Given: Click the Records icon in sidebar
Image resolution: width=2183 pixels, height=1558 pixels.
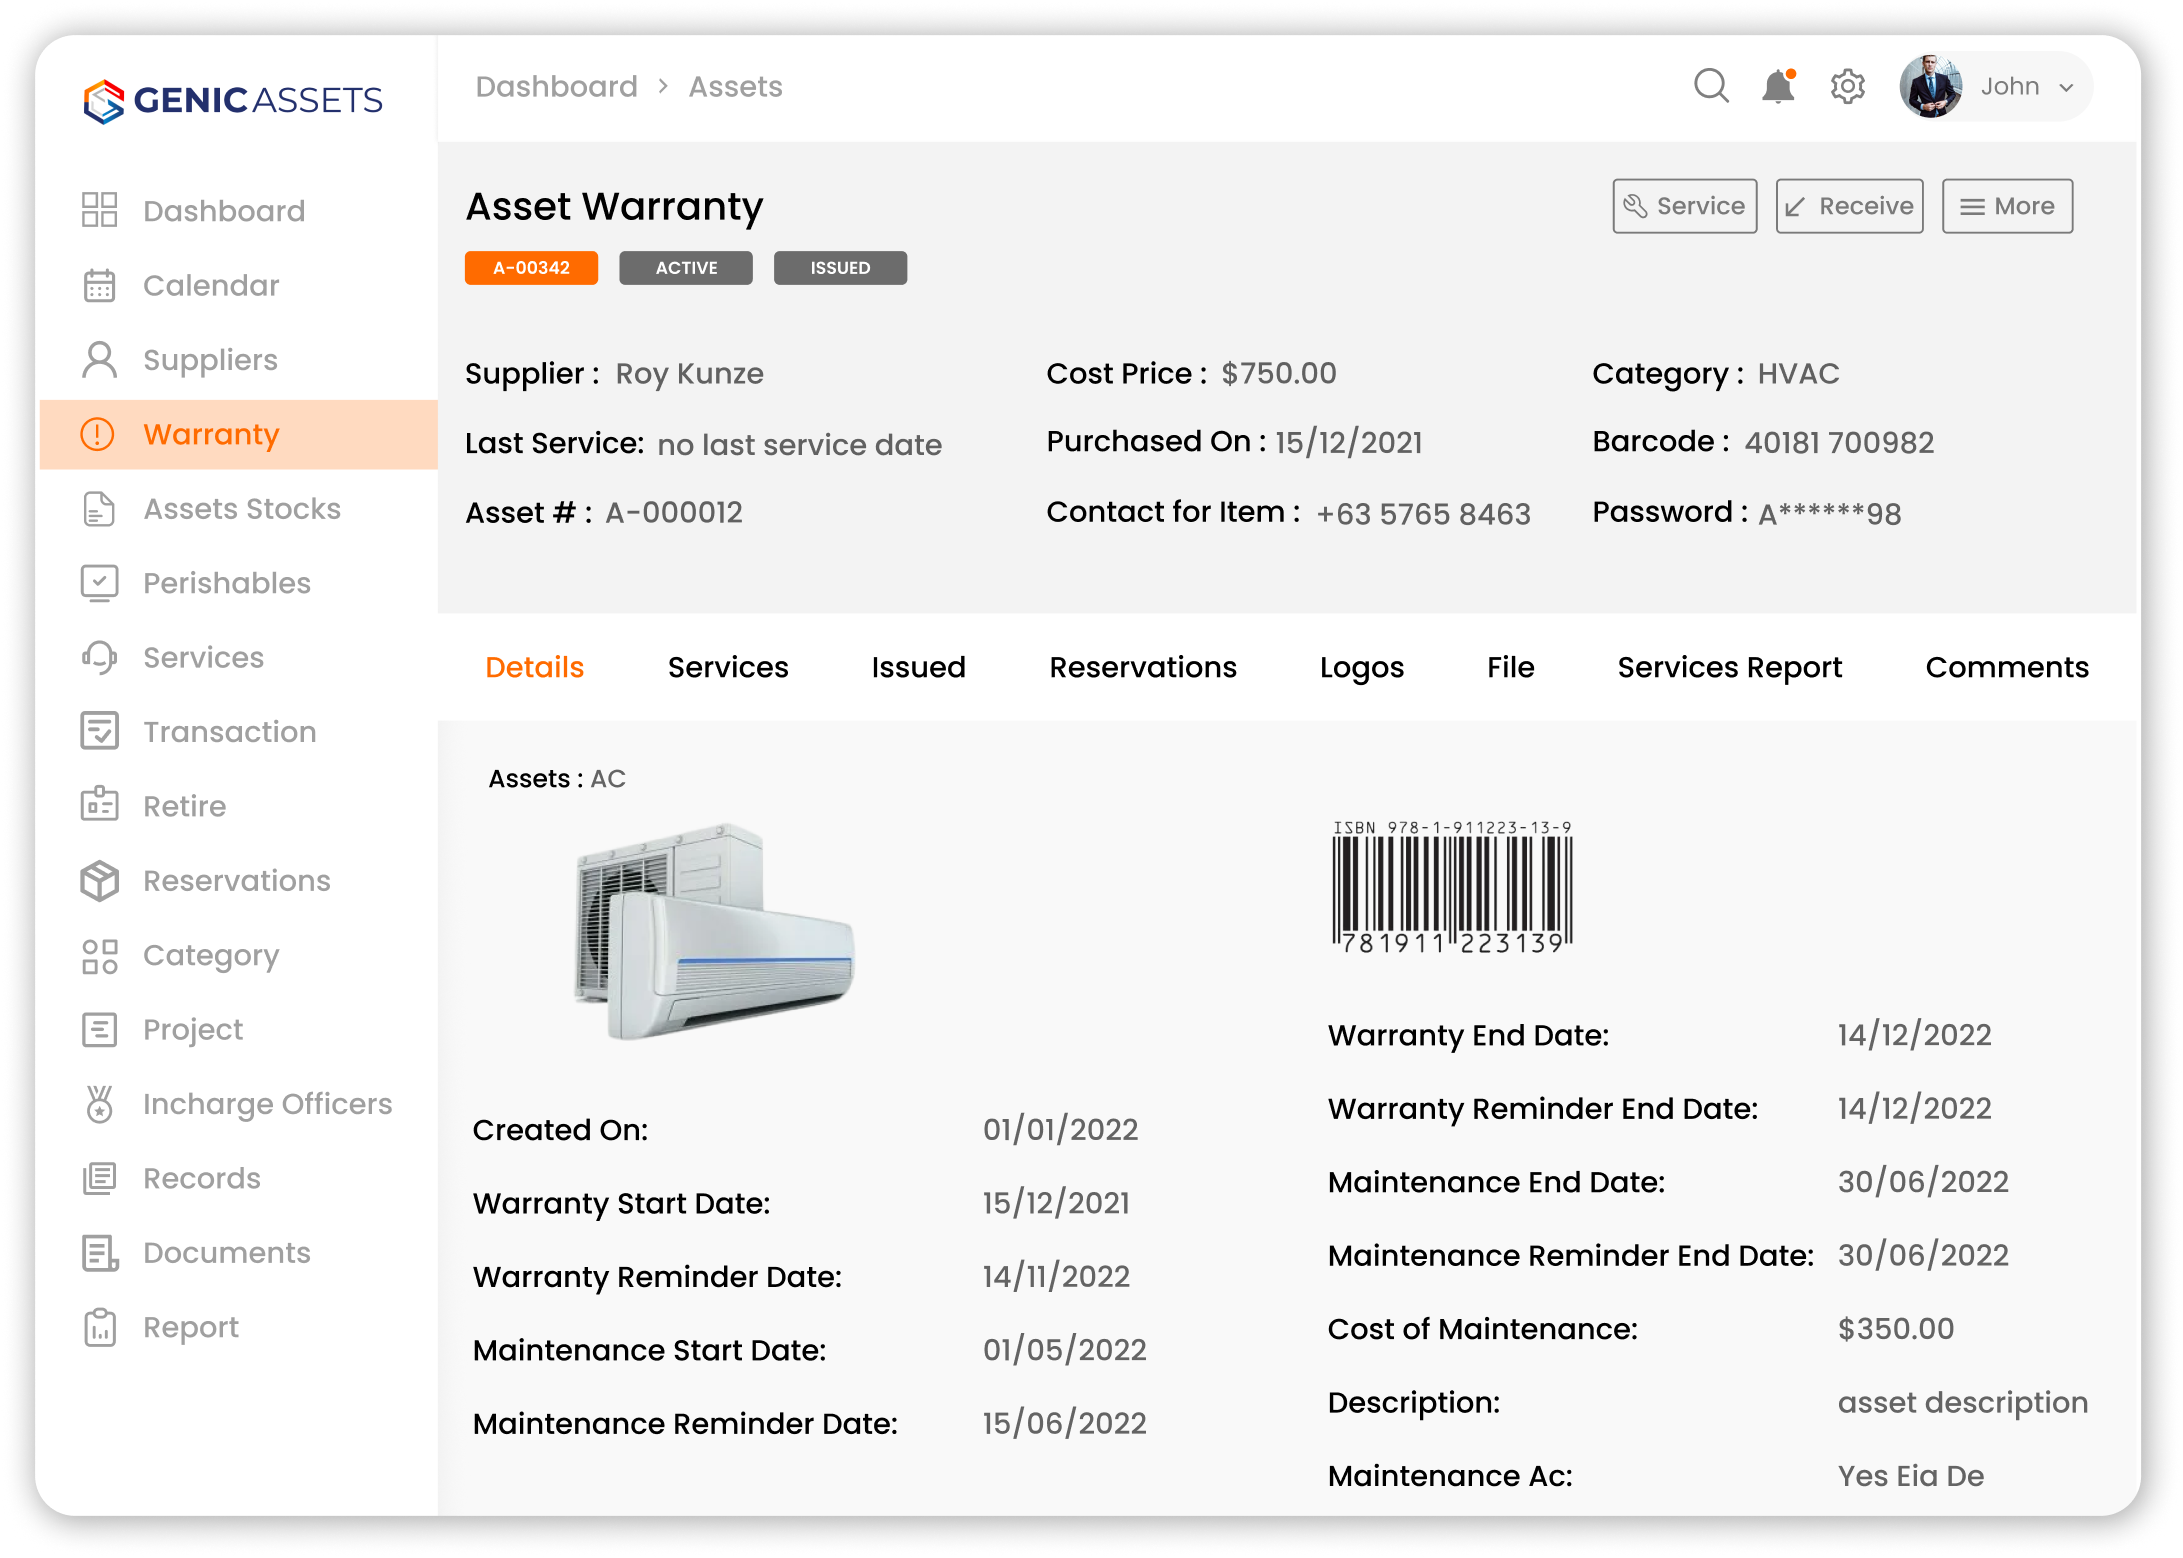Looking at the screenshot, I should [x=99, y=1178].
